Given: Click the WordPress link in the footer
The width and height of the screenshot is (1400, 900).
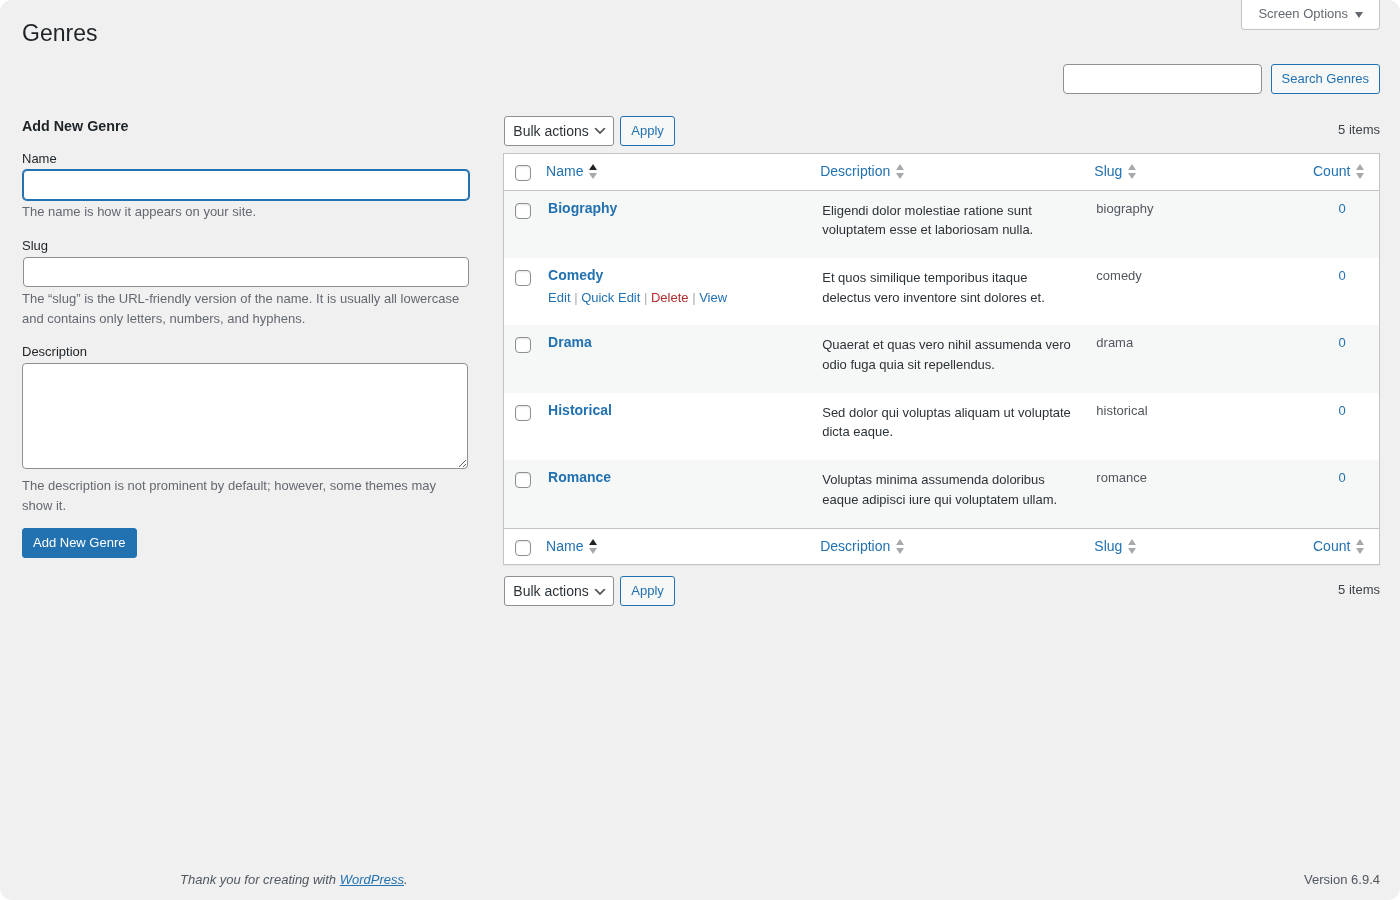Looking at the screenshot, I should (x=371, y=880).
